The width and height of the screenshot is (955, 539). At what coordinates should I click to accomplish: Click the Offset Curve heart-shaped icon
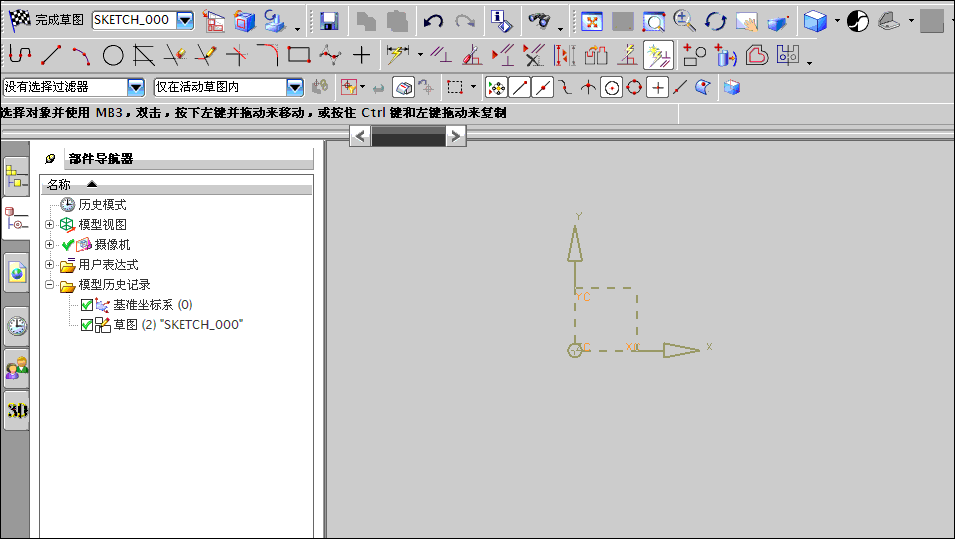[756, 55]
